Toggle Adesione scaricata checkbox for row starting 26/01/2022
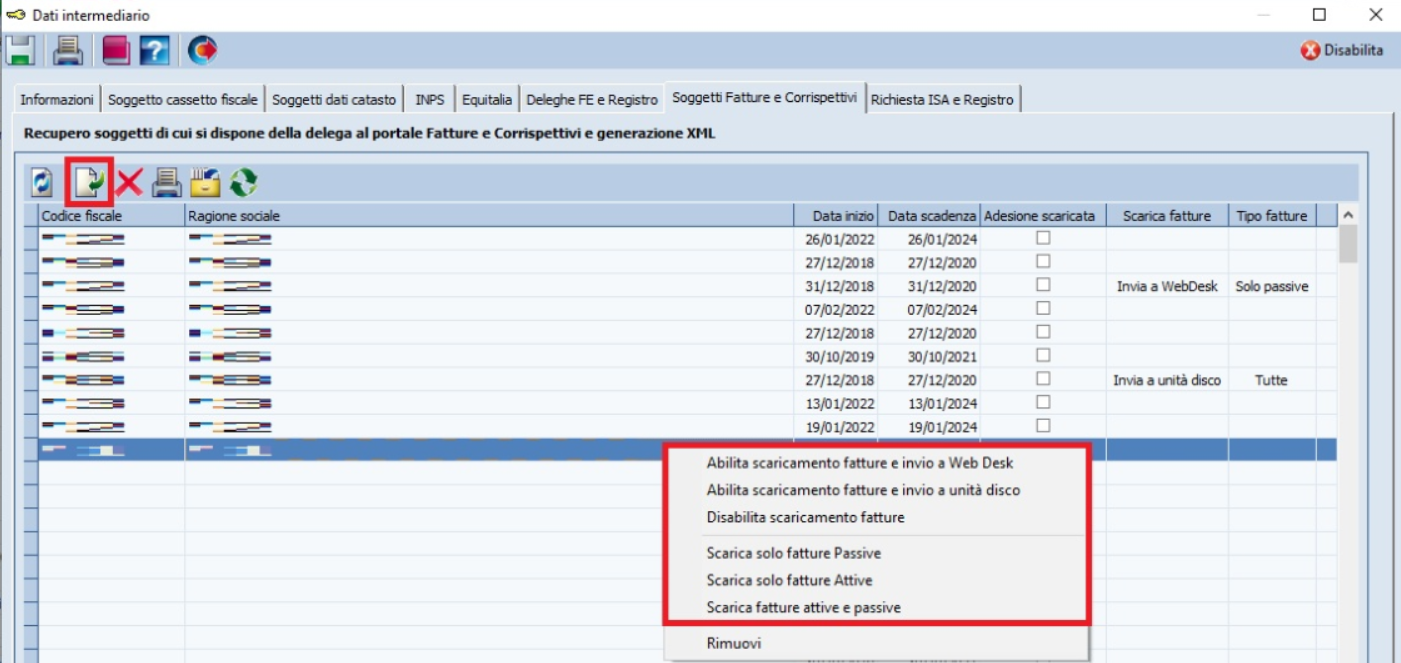 coord(1043,238)
